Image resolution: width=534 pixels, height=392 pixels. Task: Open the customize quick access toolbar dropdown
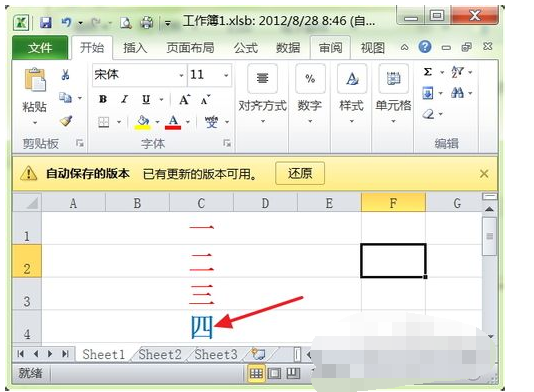[x=168, y=23]
